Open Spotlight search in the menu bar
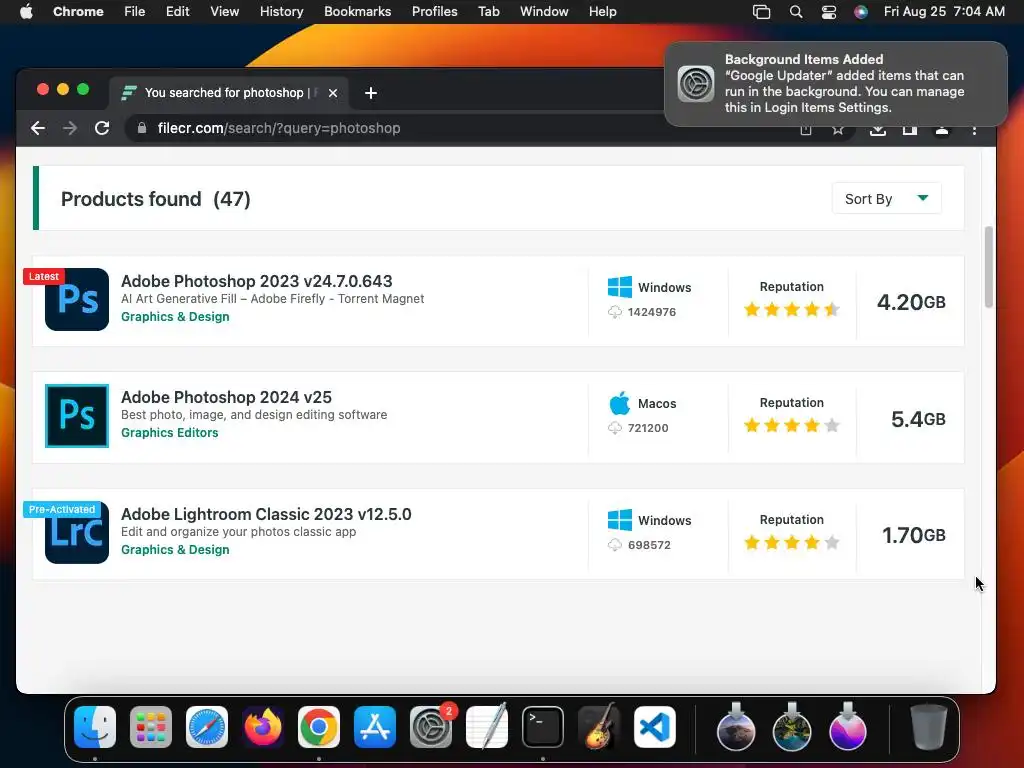Screen dimensions: 1024x768 click(x=795, y=12)
